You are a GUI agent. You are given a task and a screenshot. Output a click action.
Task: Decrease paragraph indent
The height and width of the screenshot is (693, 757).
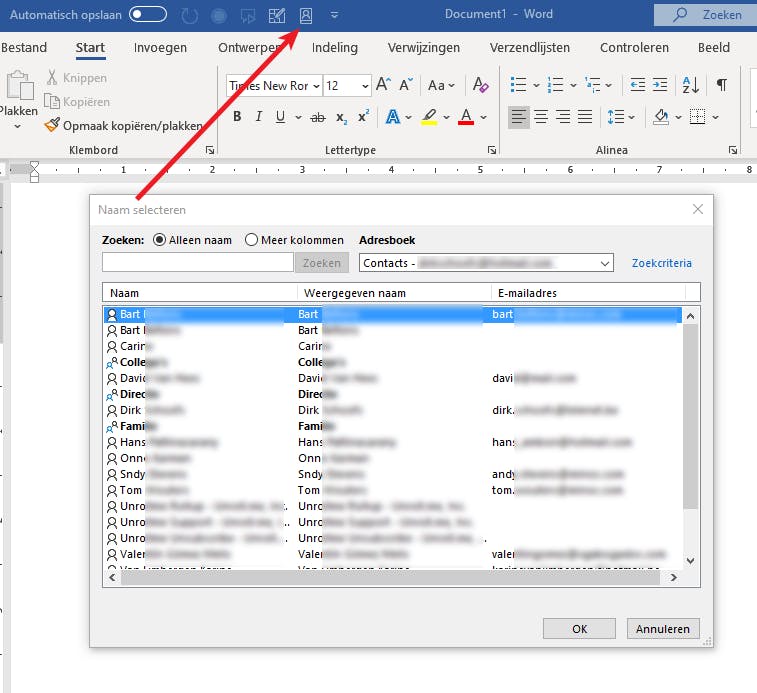[x=638, y=85]
